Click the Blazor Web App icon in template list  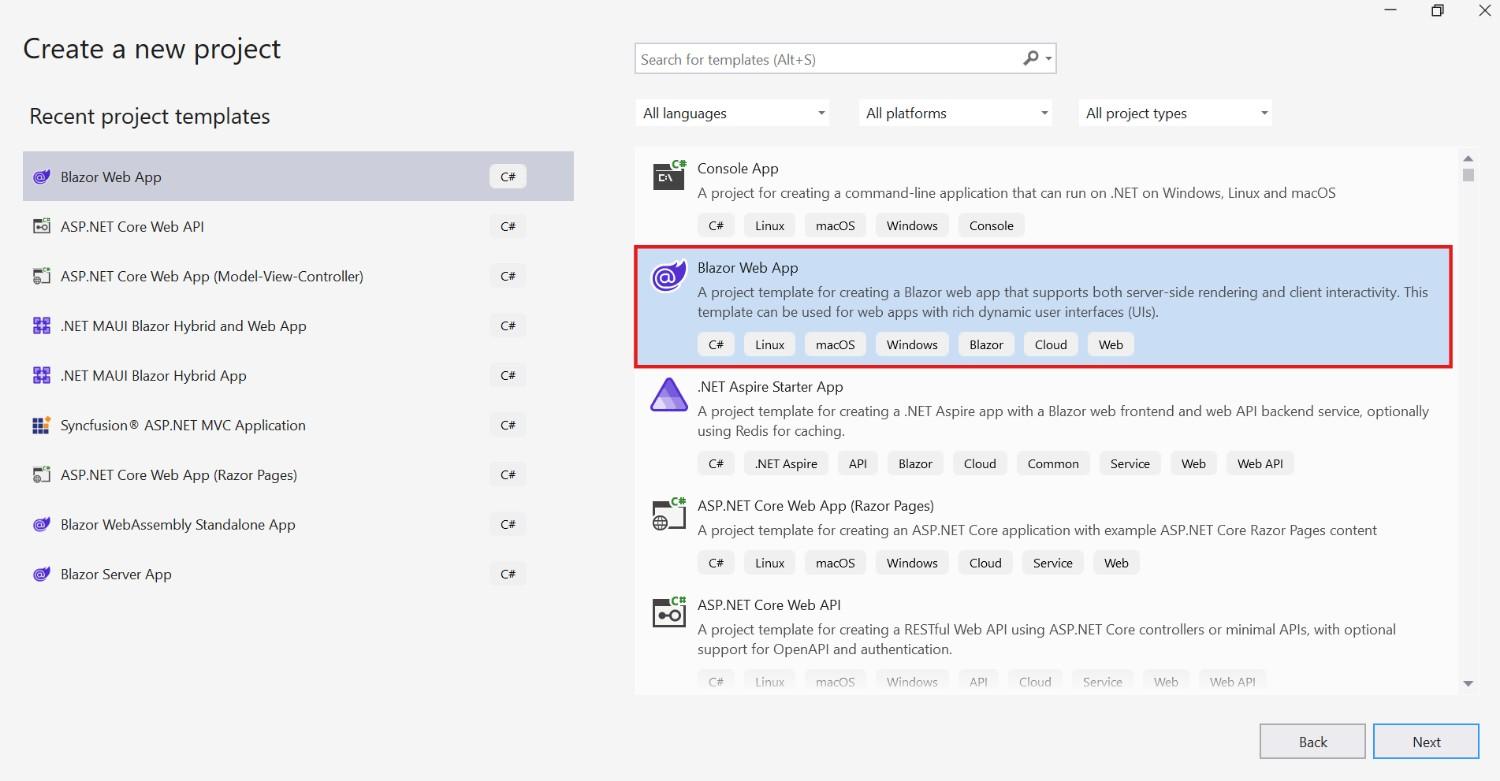669,275
